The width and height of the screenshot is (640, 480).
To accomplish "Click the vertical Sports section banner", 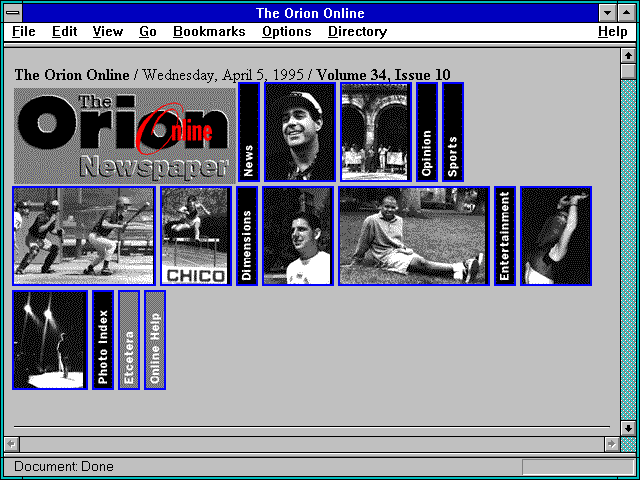I will 453,132.
